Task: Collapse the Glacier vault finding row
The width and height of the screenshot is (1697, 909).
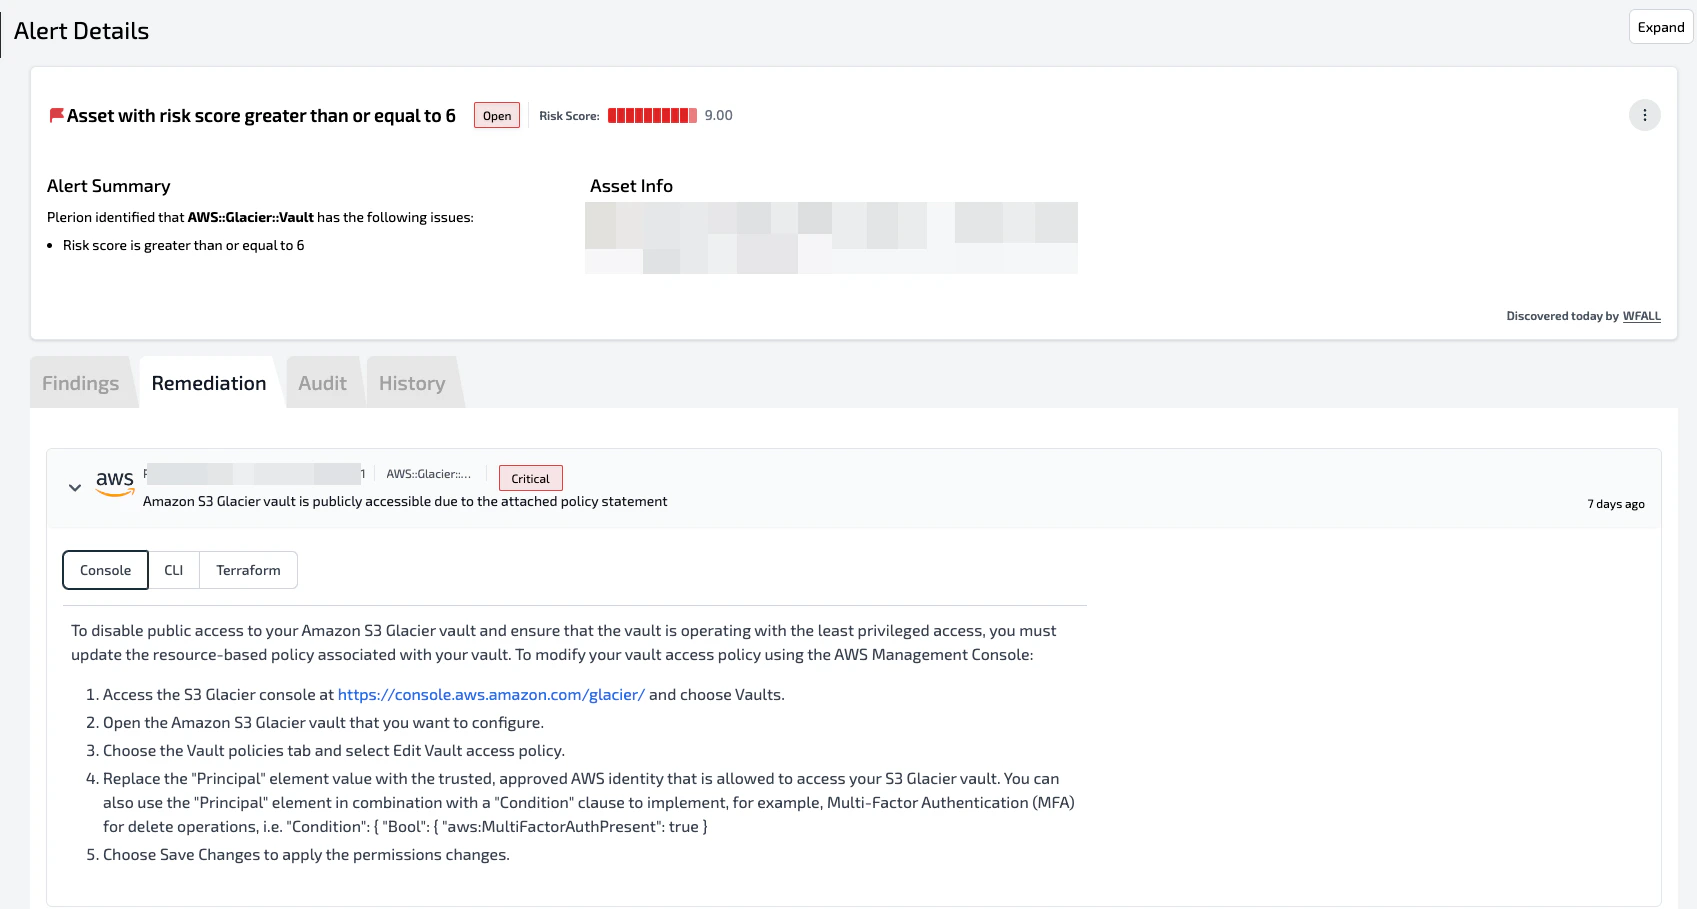Action: pos(75,488)
